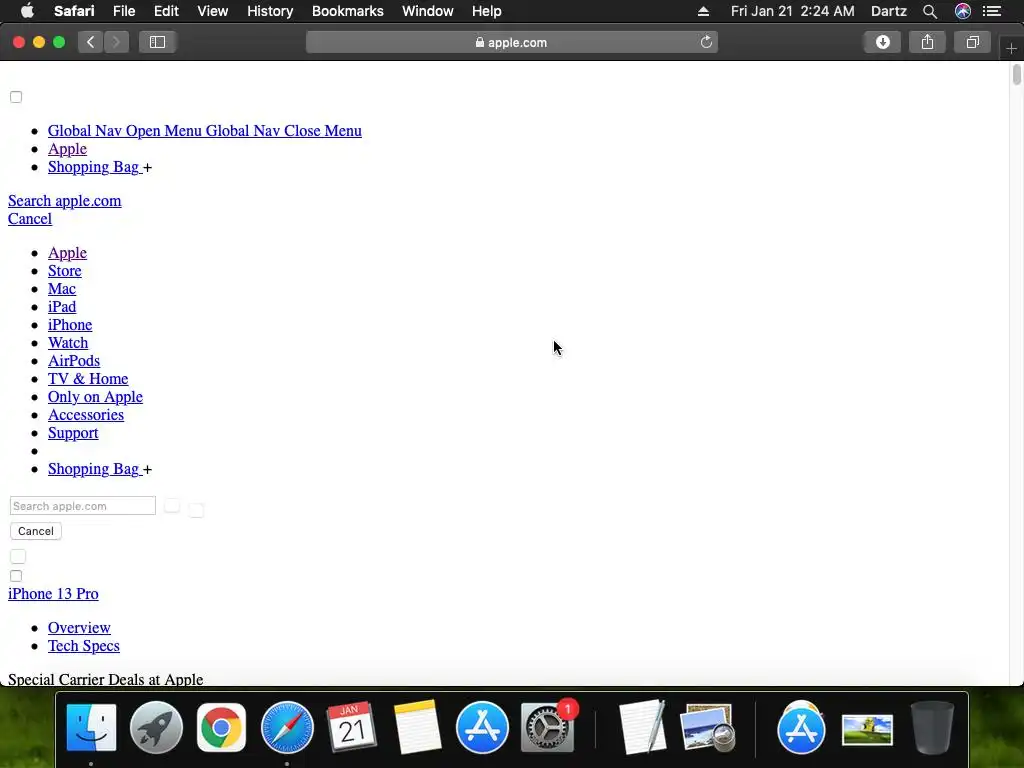Show the Safari sidebar
The height and width of the screenshot is (768, 1024).
pyautogui.click(x=157, y=42)
